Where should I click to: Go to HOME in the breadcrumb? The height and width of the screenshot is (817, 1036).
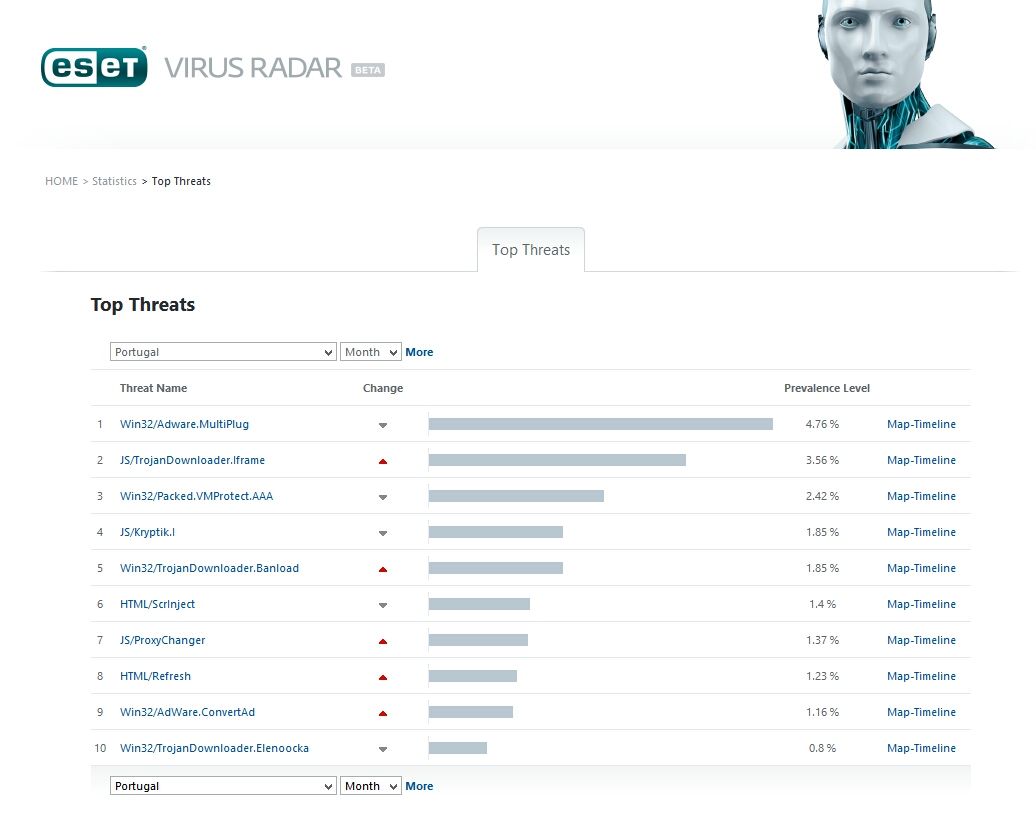61,181
